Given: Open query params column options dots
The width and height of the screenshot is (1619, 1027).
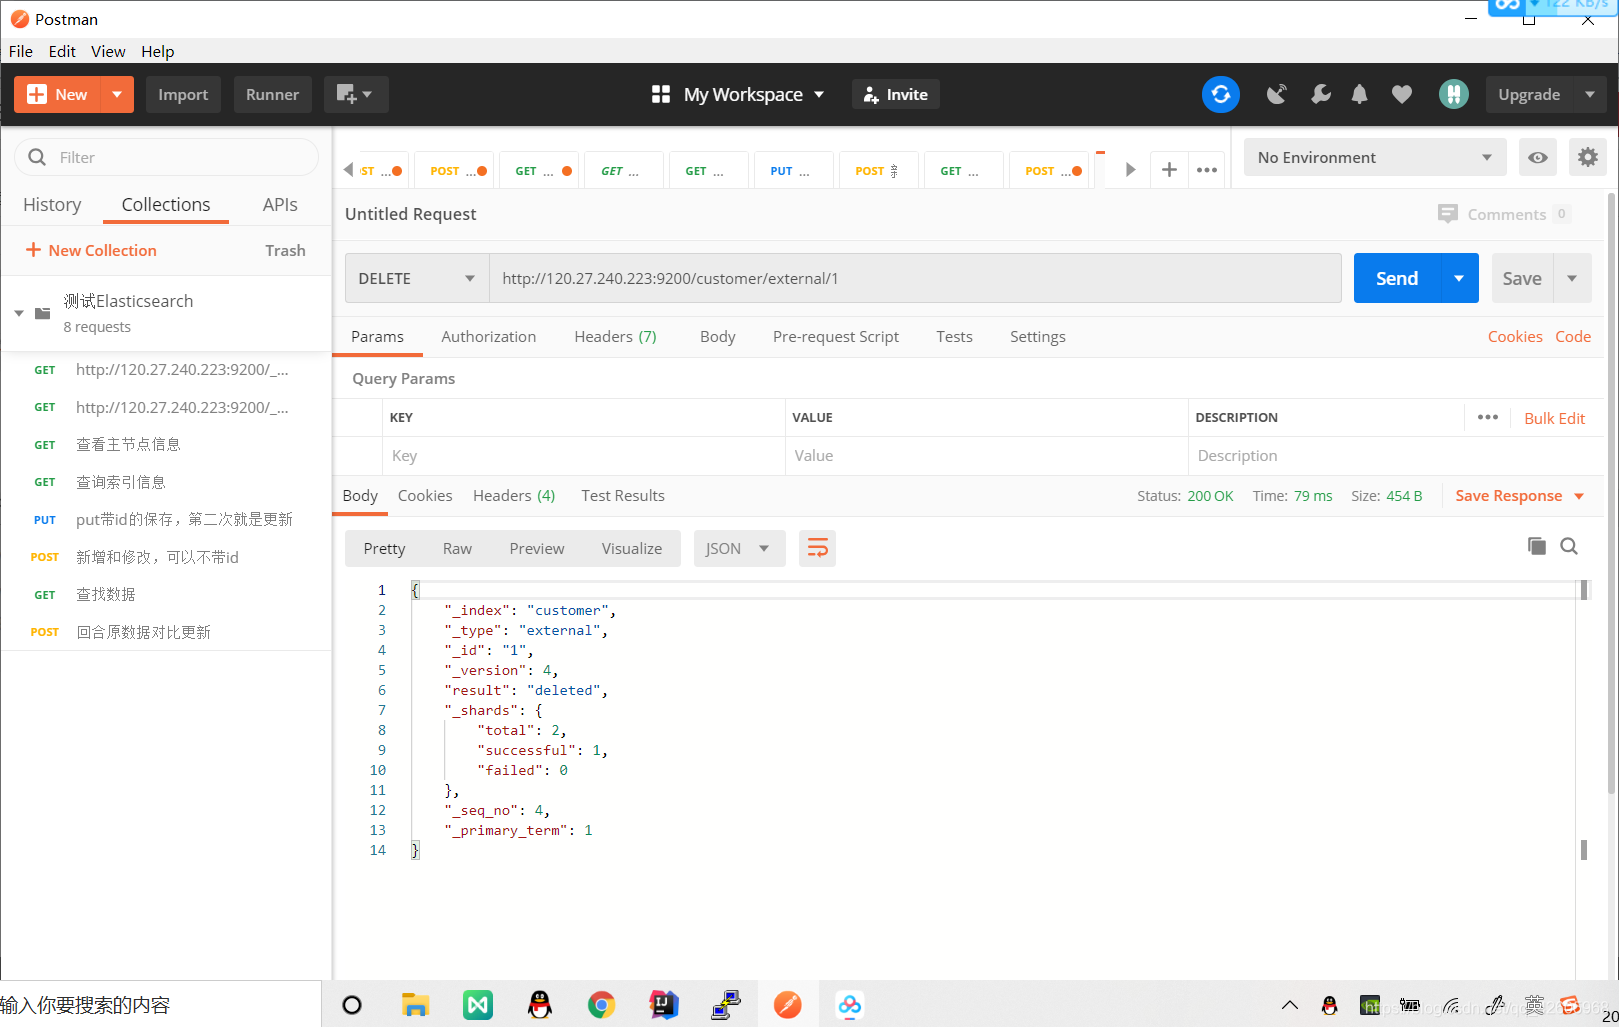Looking at the screenshot, I should point(1488,417).
